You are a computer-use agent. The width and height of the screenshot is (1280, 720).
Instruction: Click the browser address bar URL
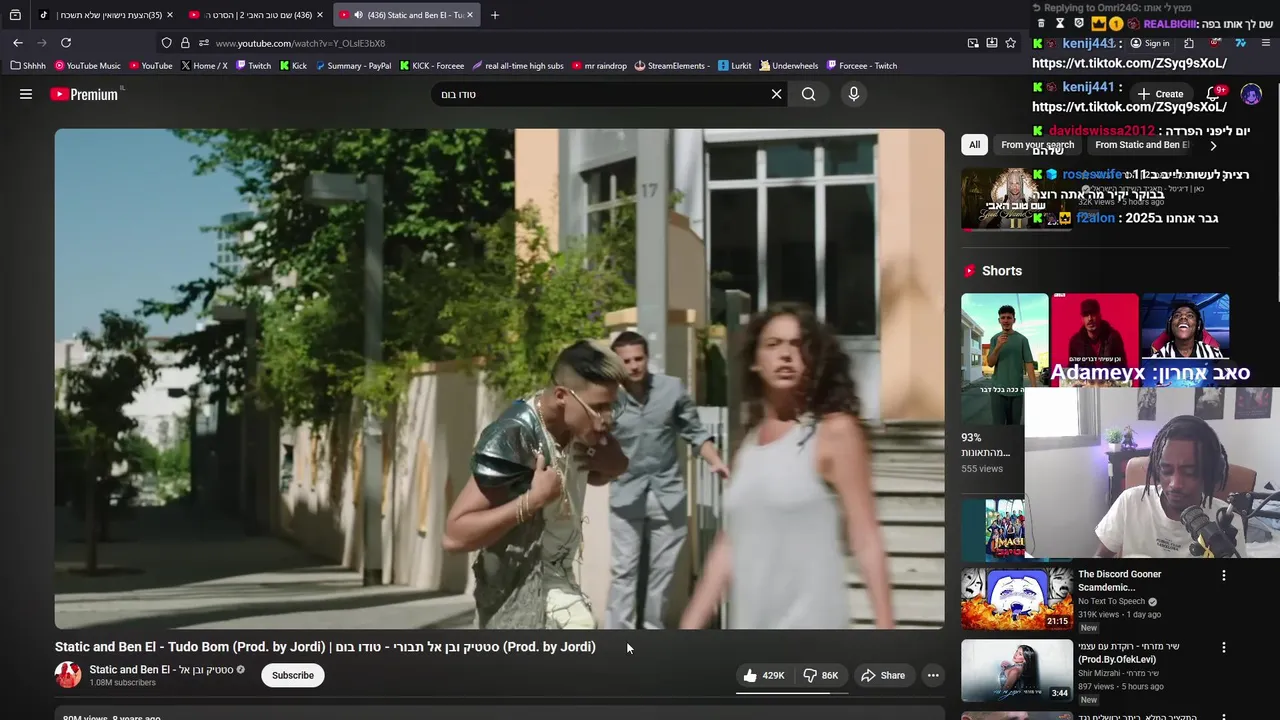(x=300, y=43)
